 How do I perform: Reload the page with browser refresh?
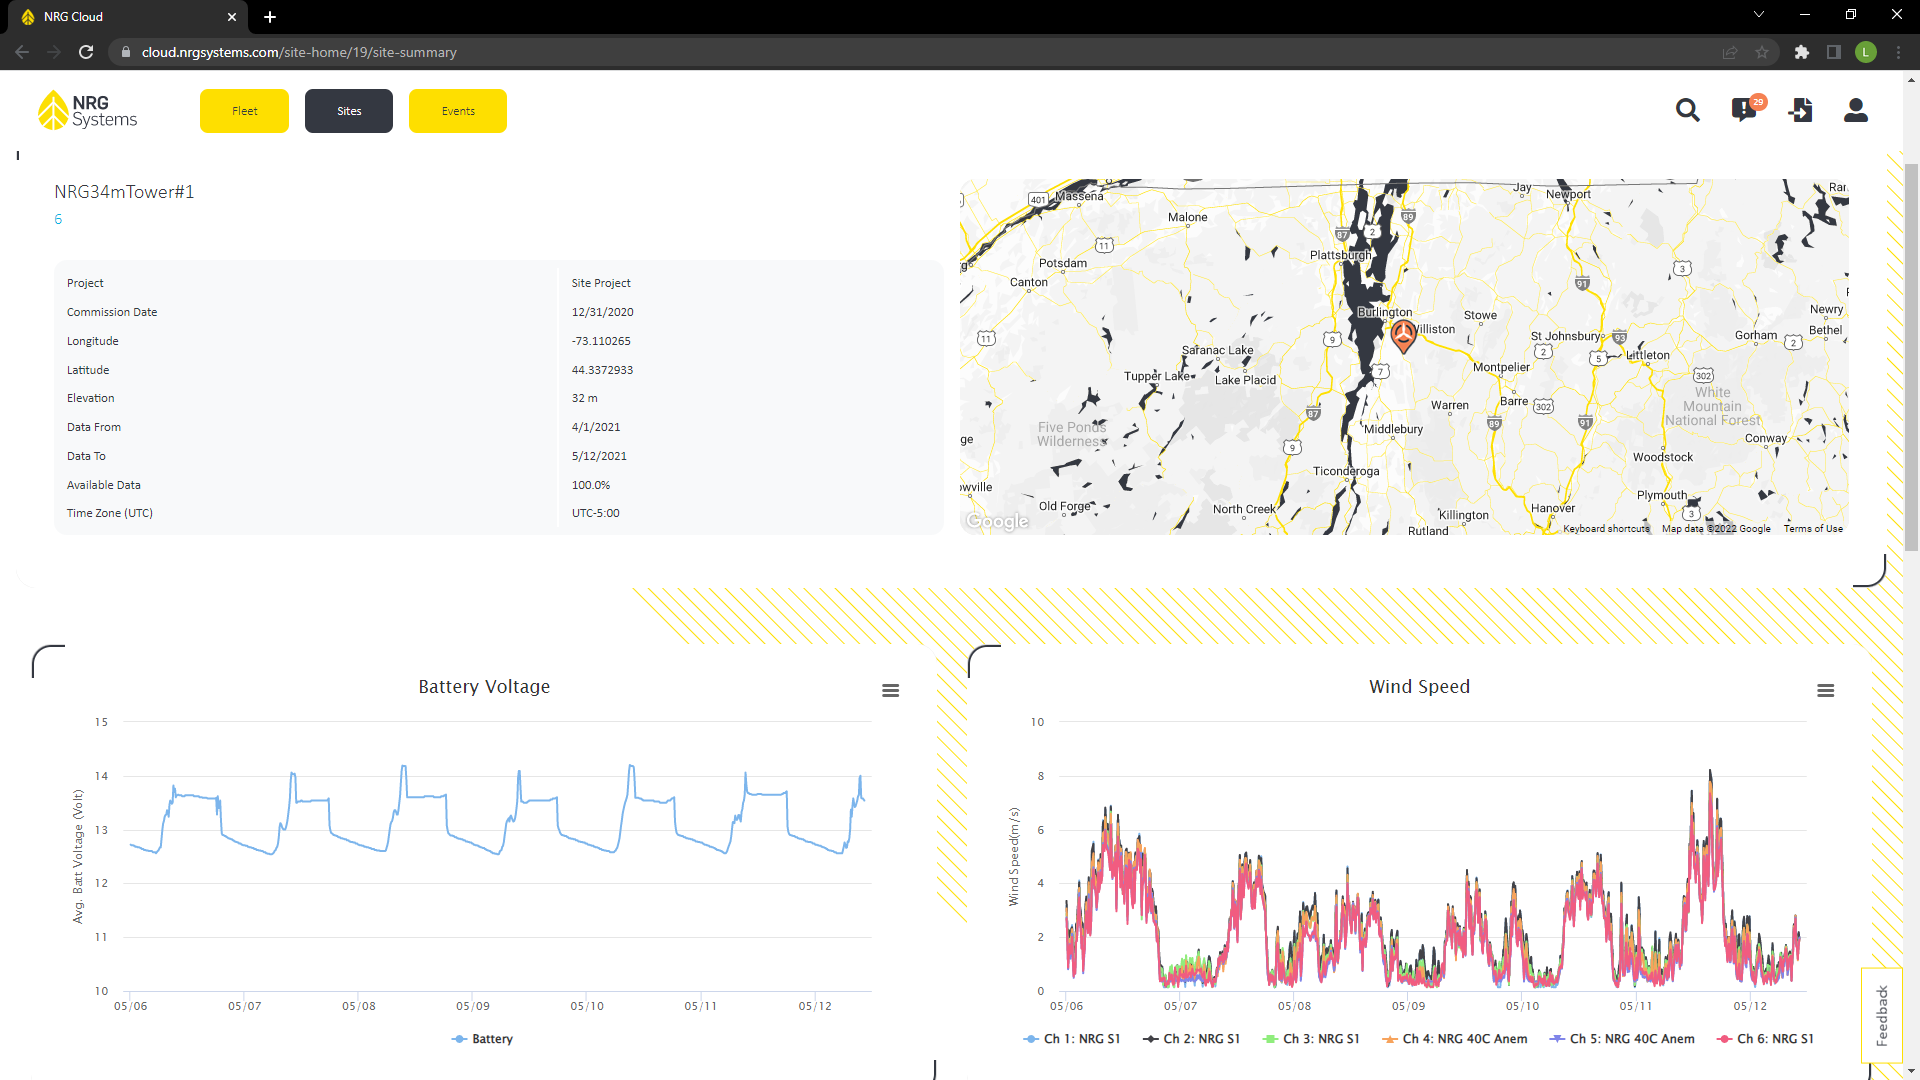(86, 52)
